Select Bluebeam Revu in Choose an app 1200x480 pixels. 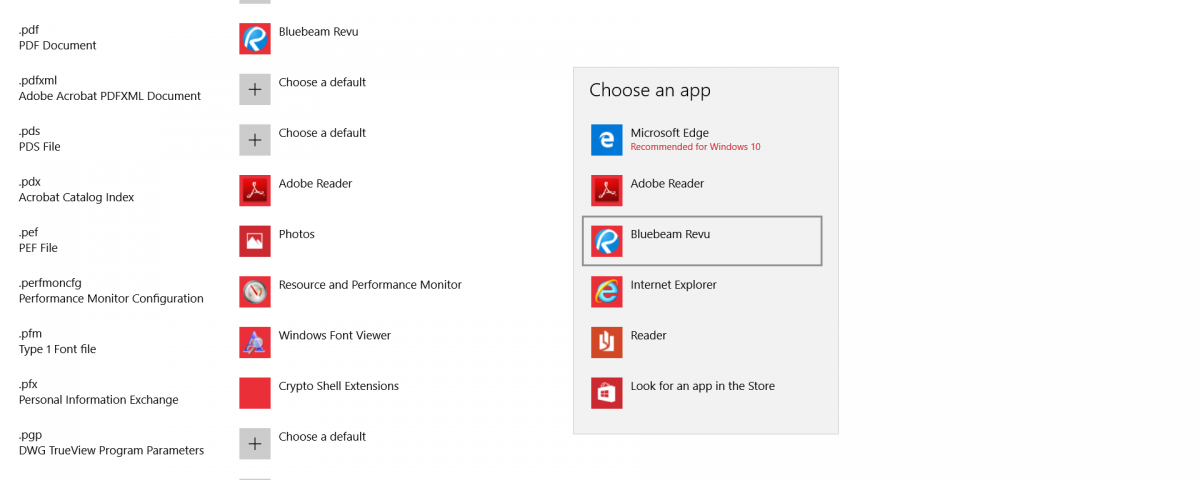(x=702, y=241)
